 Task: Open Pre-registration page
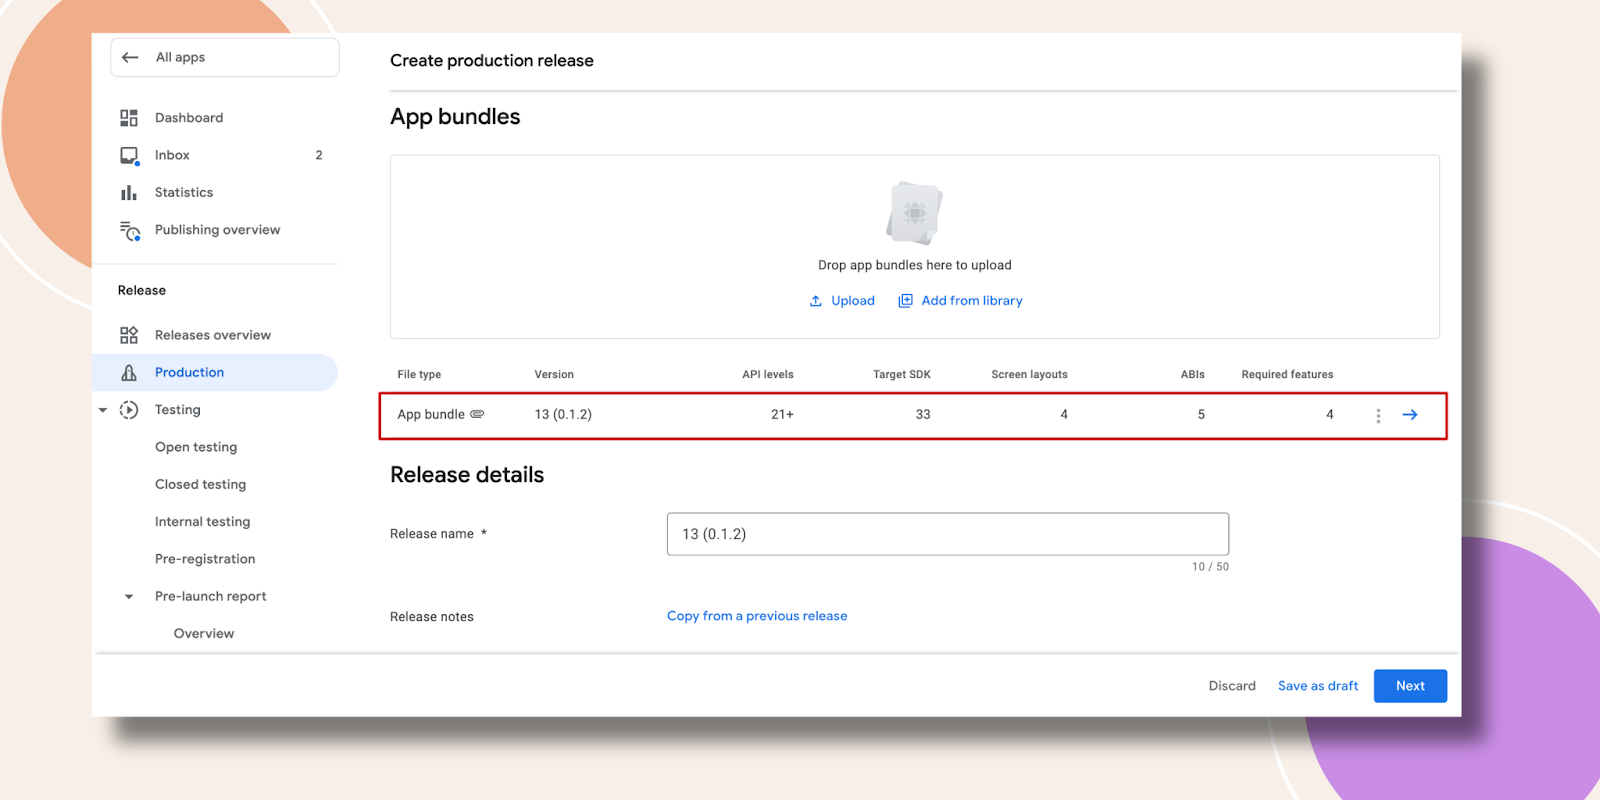[205, 559]
